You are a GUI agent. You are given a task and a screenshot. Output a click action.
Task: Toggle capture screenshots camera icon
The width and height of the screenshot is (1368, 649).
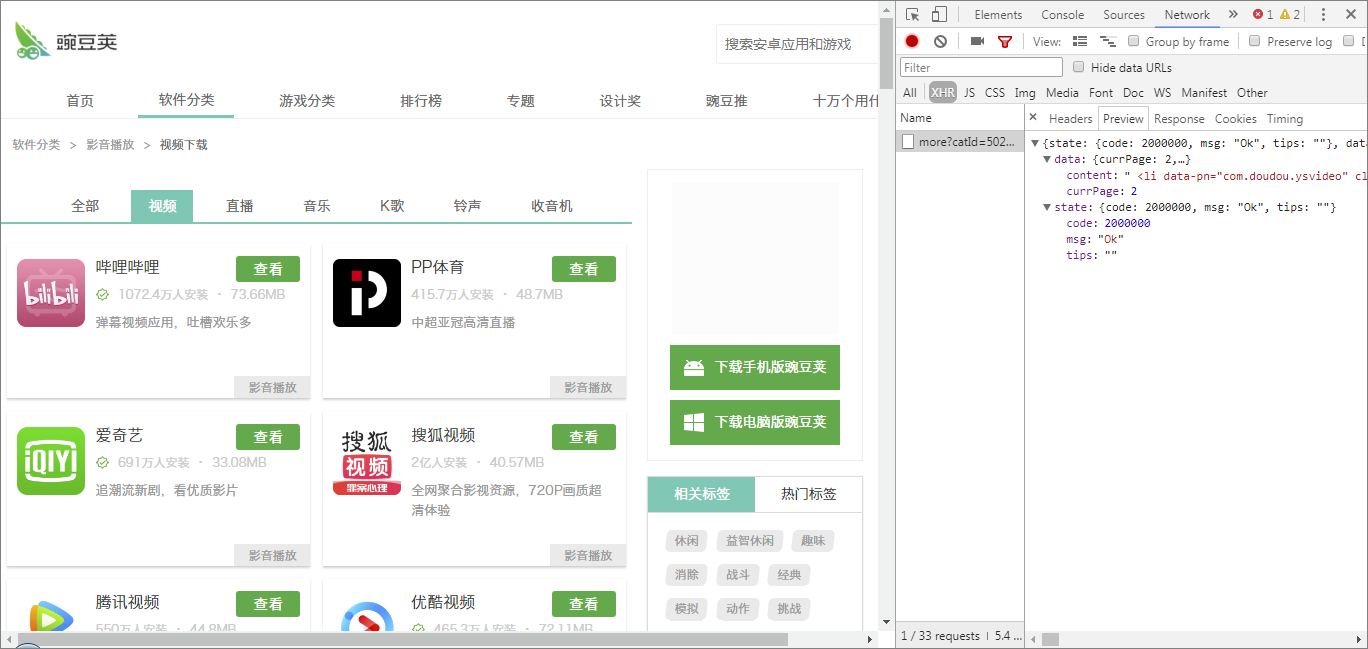pyautogui.click(x=977, y=41)
